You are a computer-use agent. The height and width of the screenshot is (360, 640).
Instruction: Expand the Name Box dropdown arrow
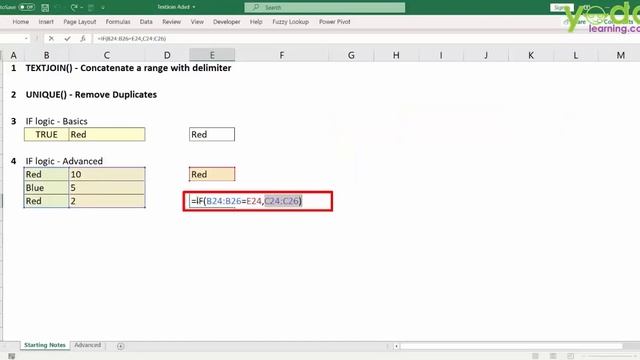[27, 38]
